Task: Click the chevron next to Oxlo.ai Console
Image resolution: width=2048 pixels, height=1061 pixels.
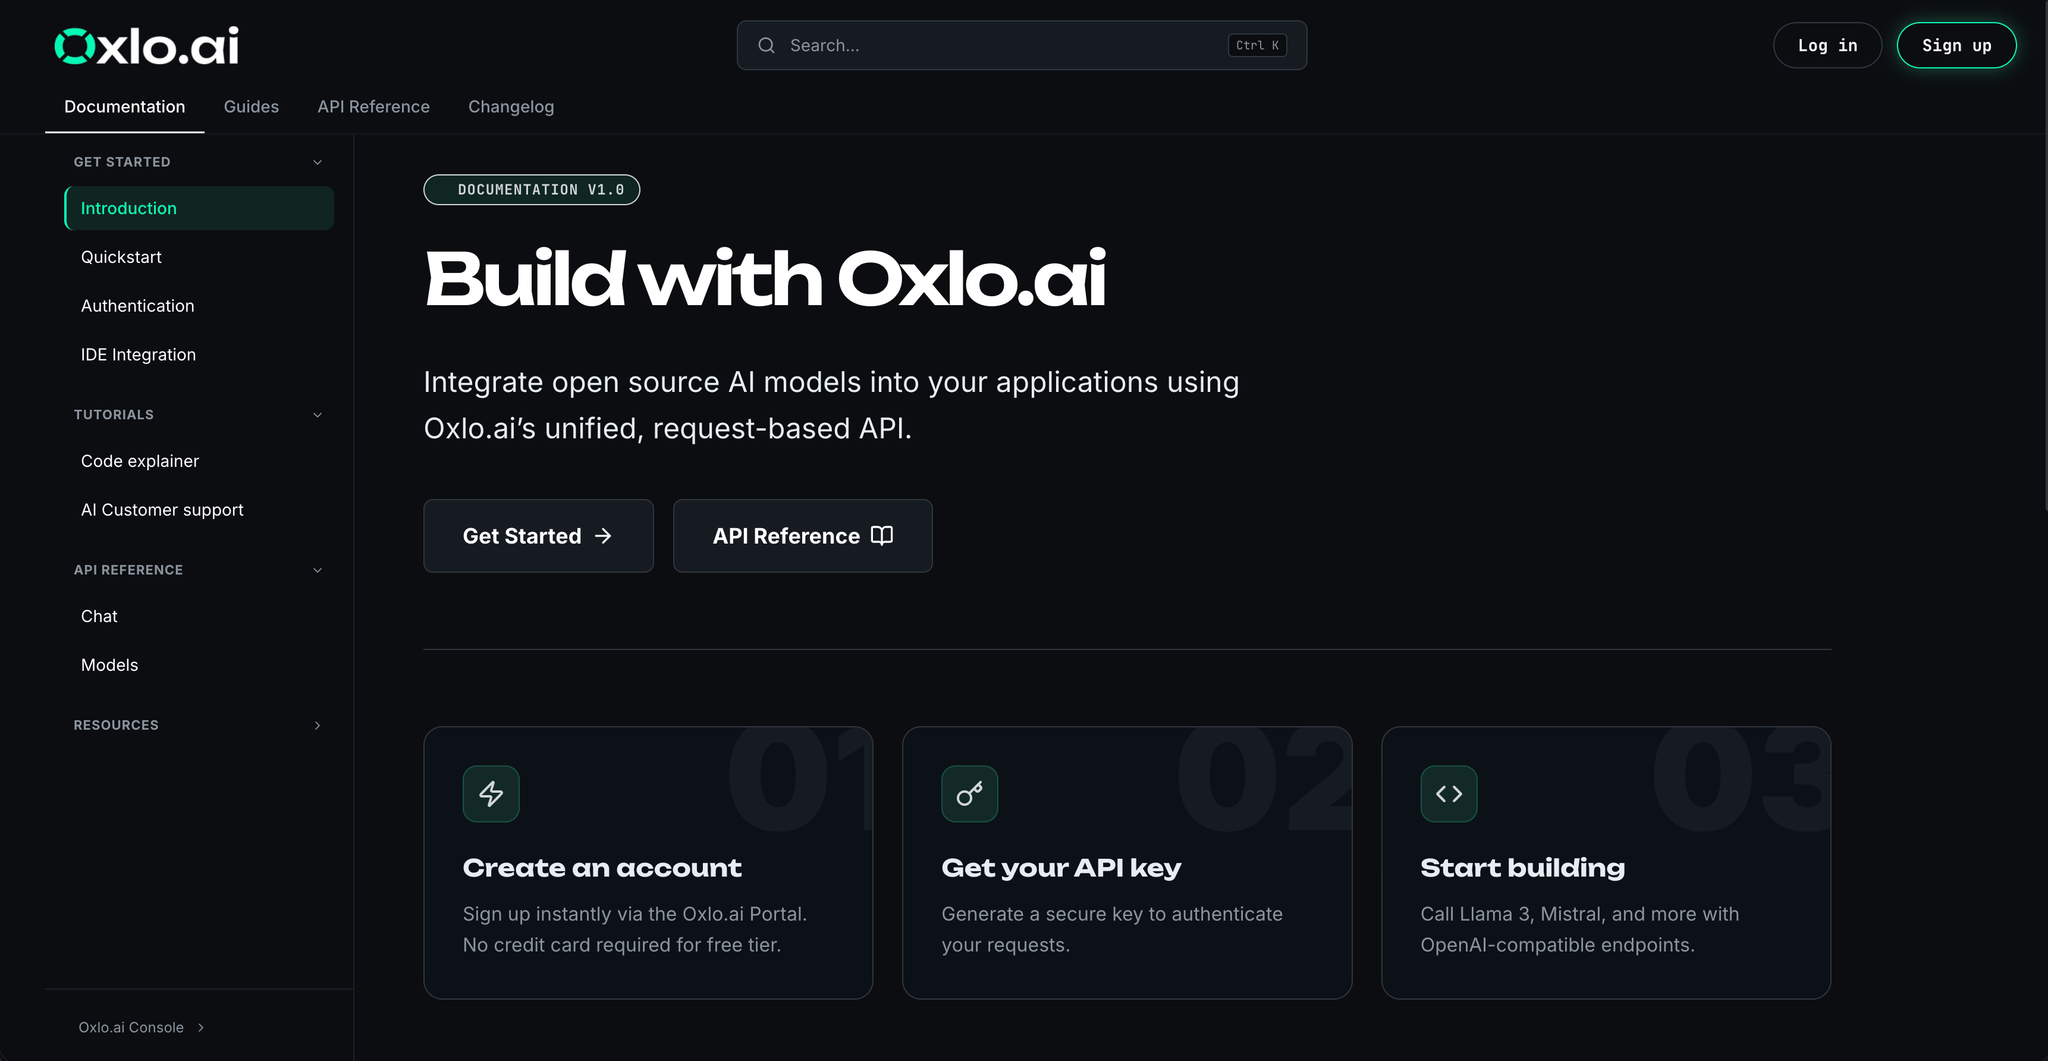Action: (x=202, y=1027)
